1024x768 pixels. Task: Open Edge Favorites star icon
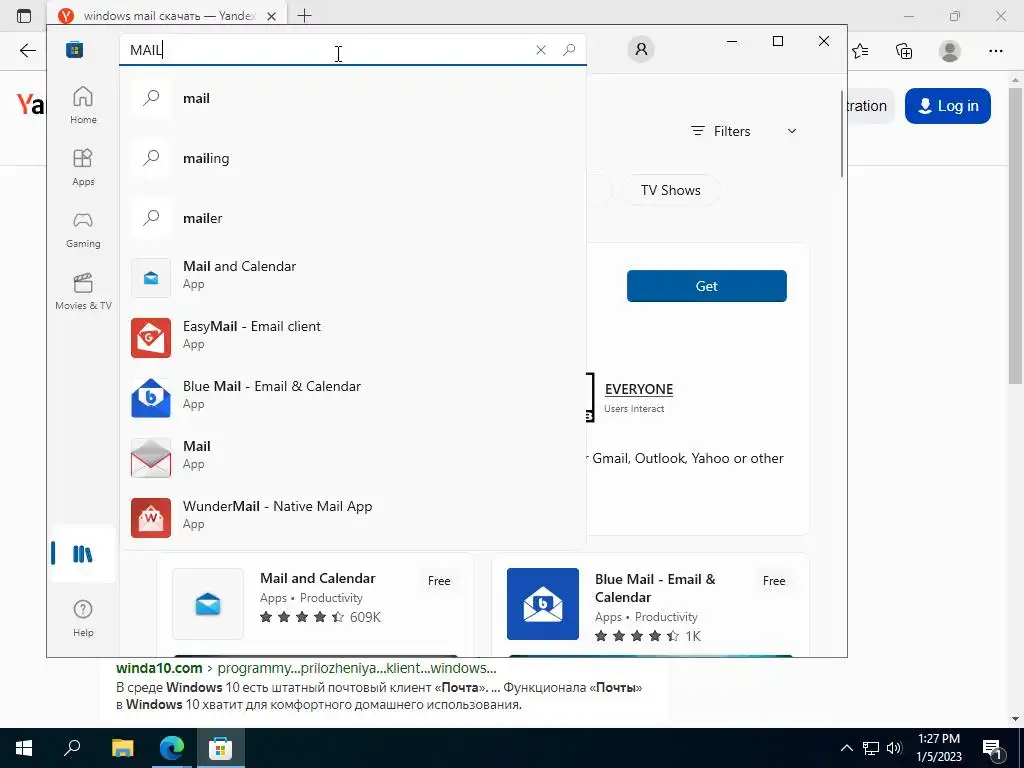860,51
